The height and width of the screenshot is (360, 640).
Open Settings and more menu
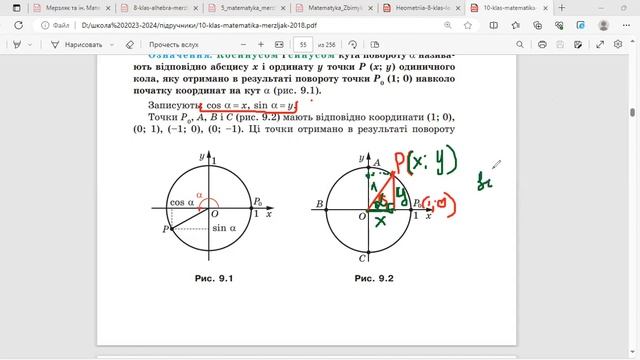(626, 25)
